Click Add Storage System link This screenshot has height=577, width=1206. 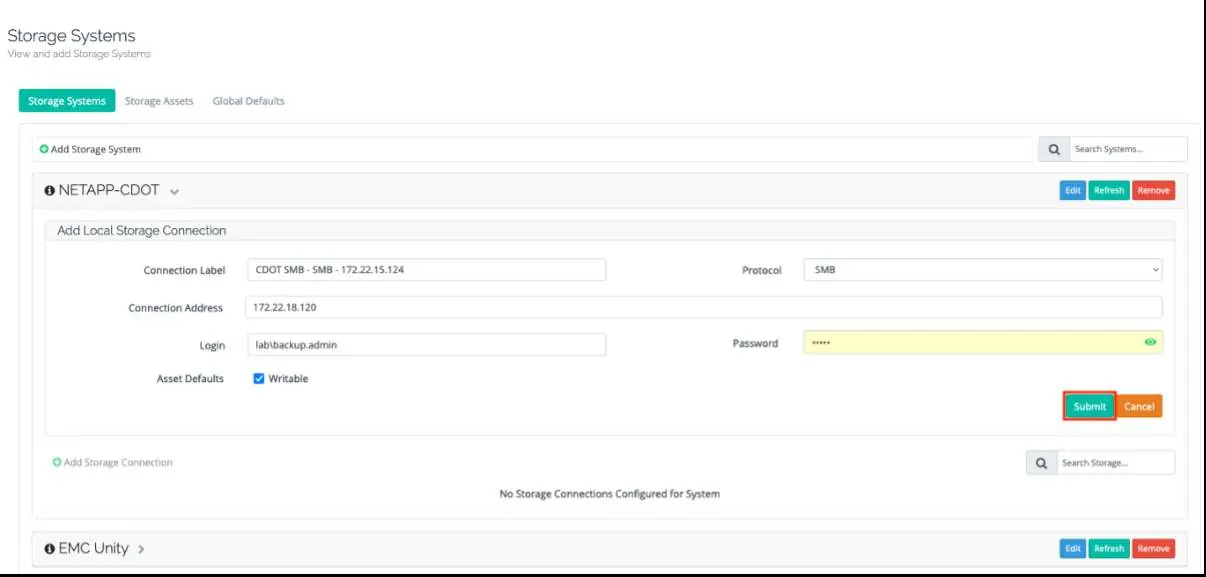[x=96, y=149]
